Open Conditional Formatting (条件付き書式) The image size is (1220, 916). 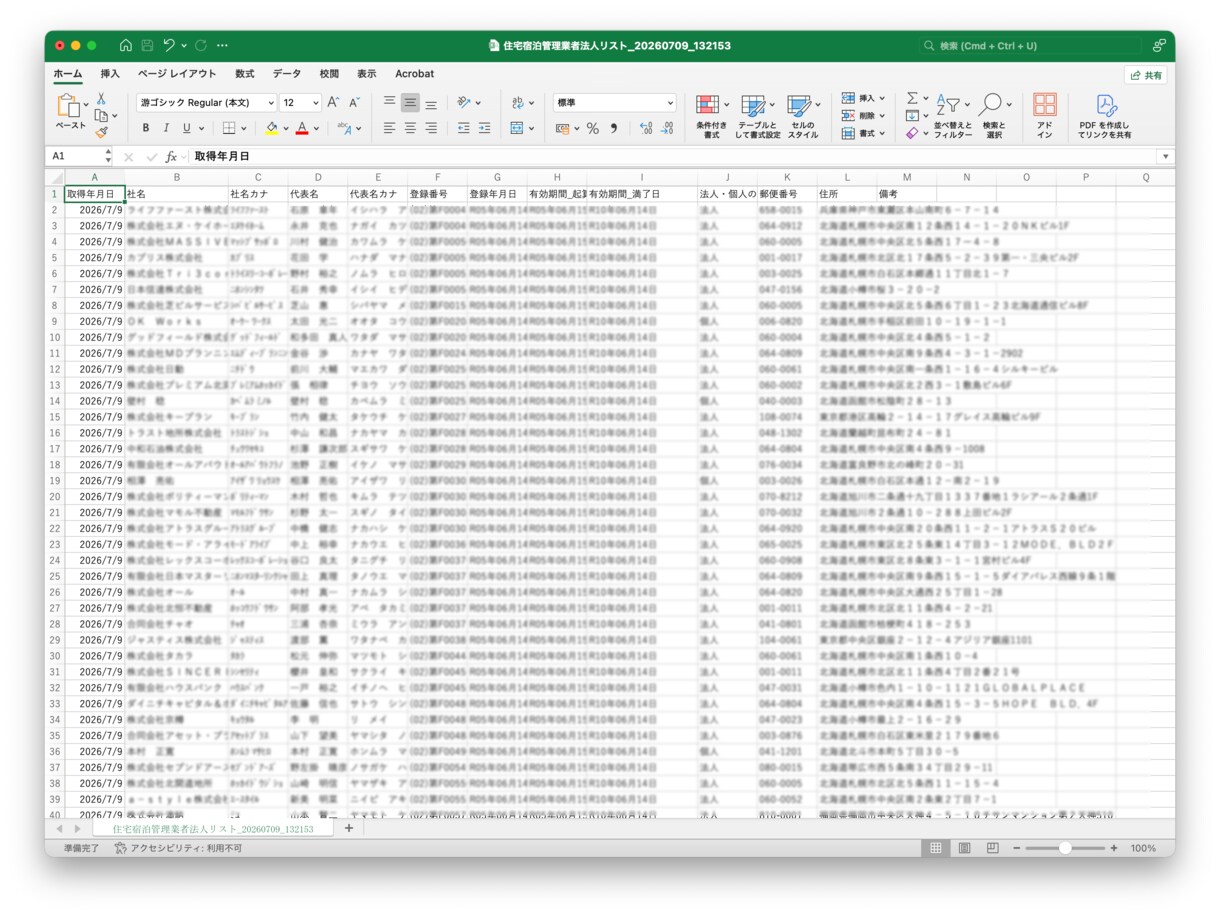click(711, 117)
